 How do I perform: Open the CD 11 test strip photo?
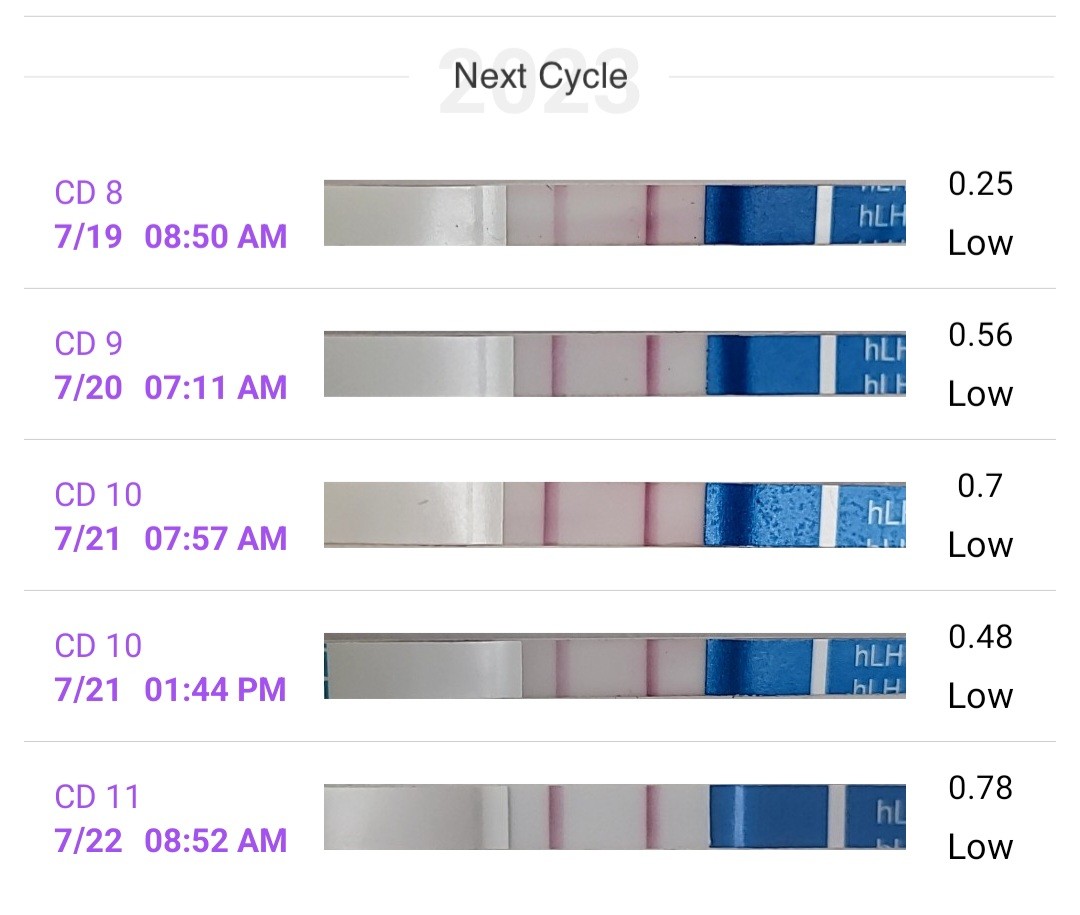(x=614, y=816)
